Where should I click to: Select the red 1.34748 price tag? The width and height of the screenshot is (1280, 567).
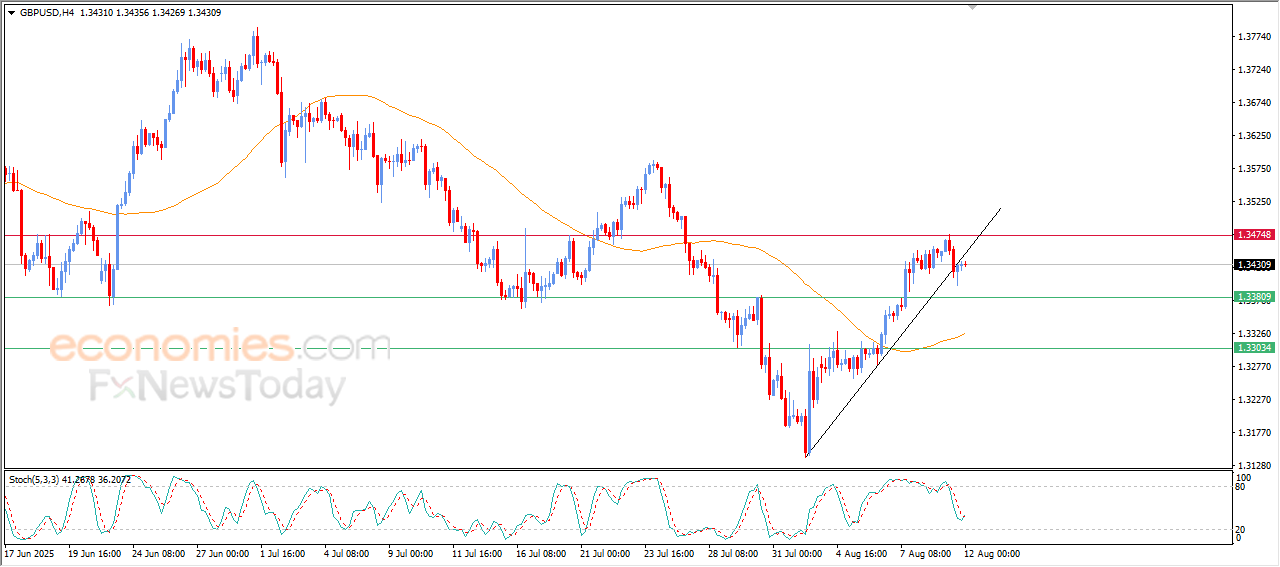[x=1254, y=235]
